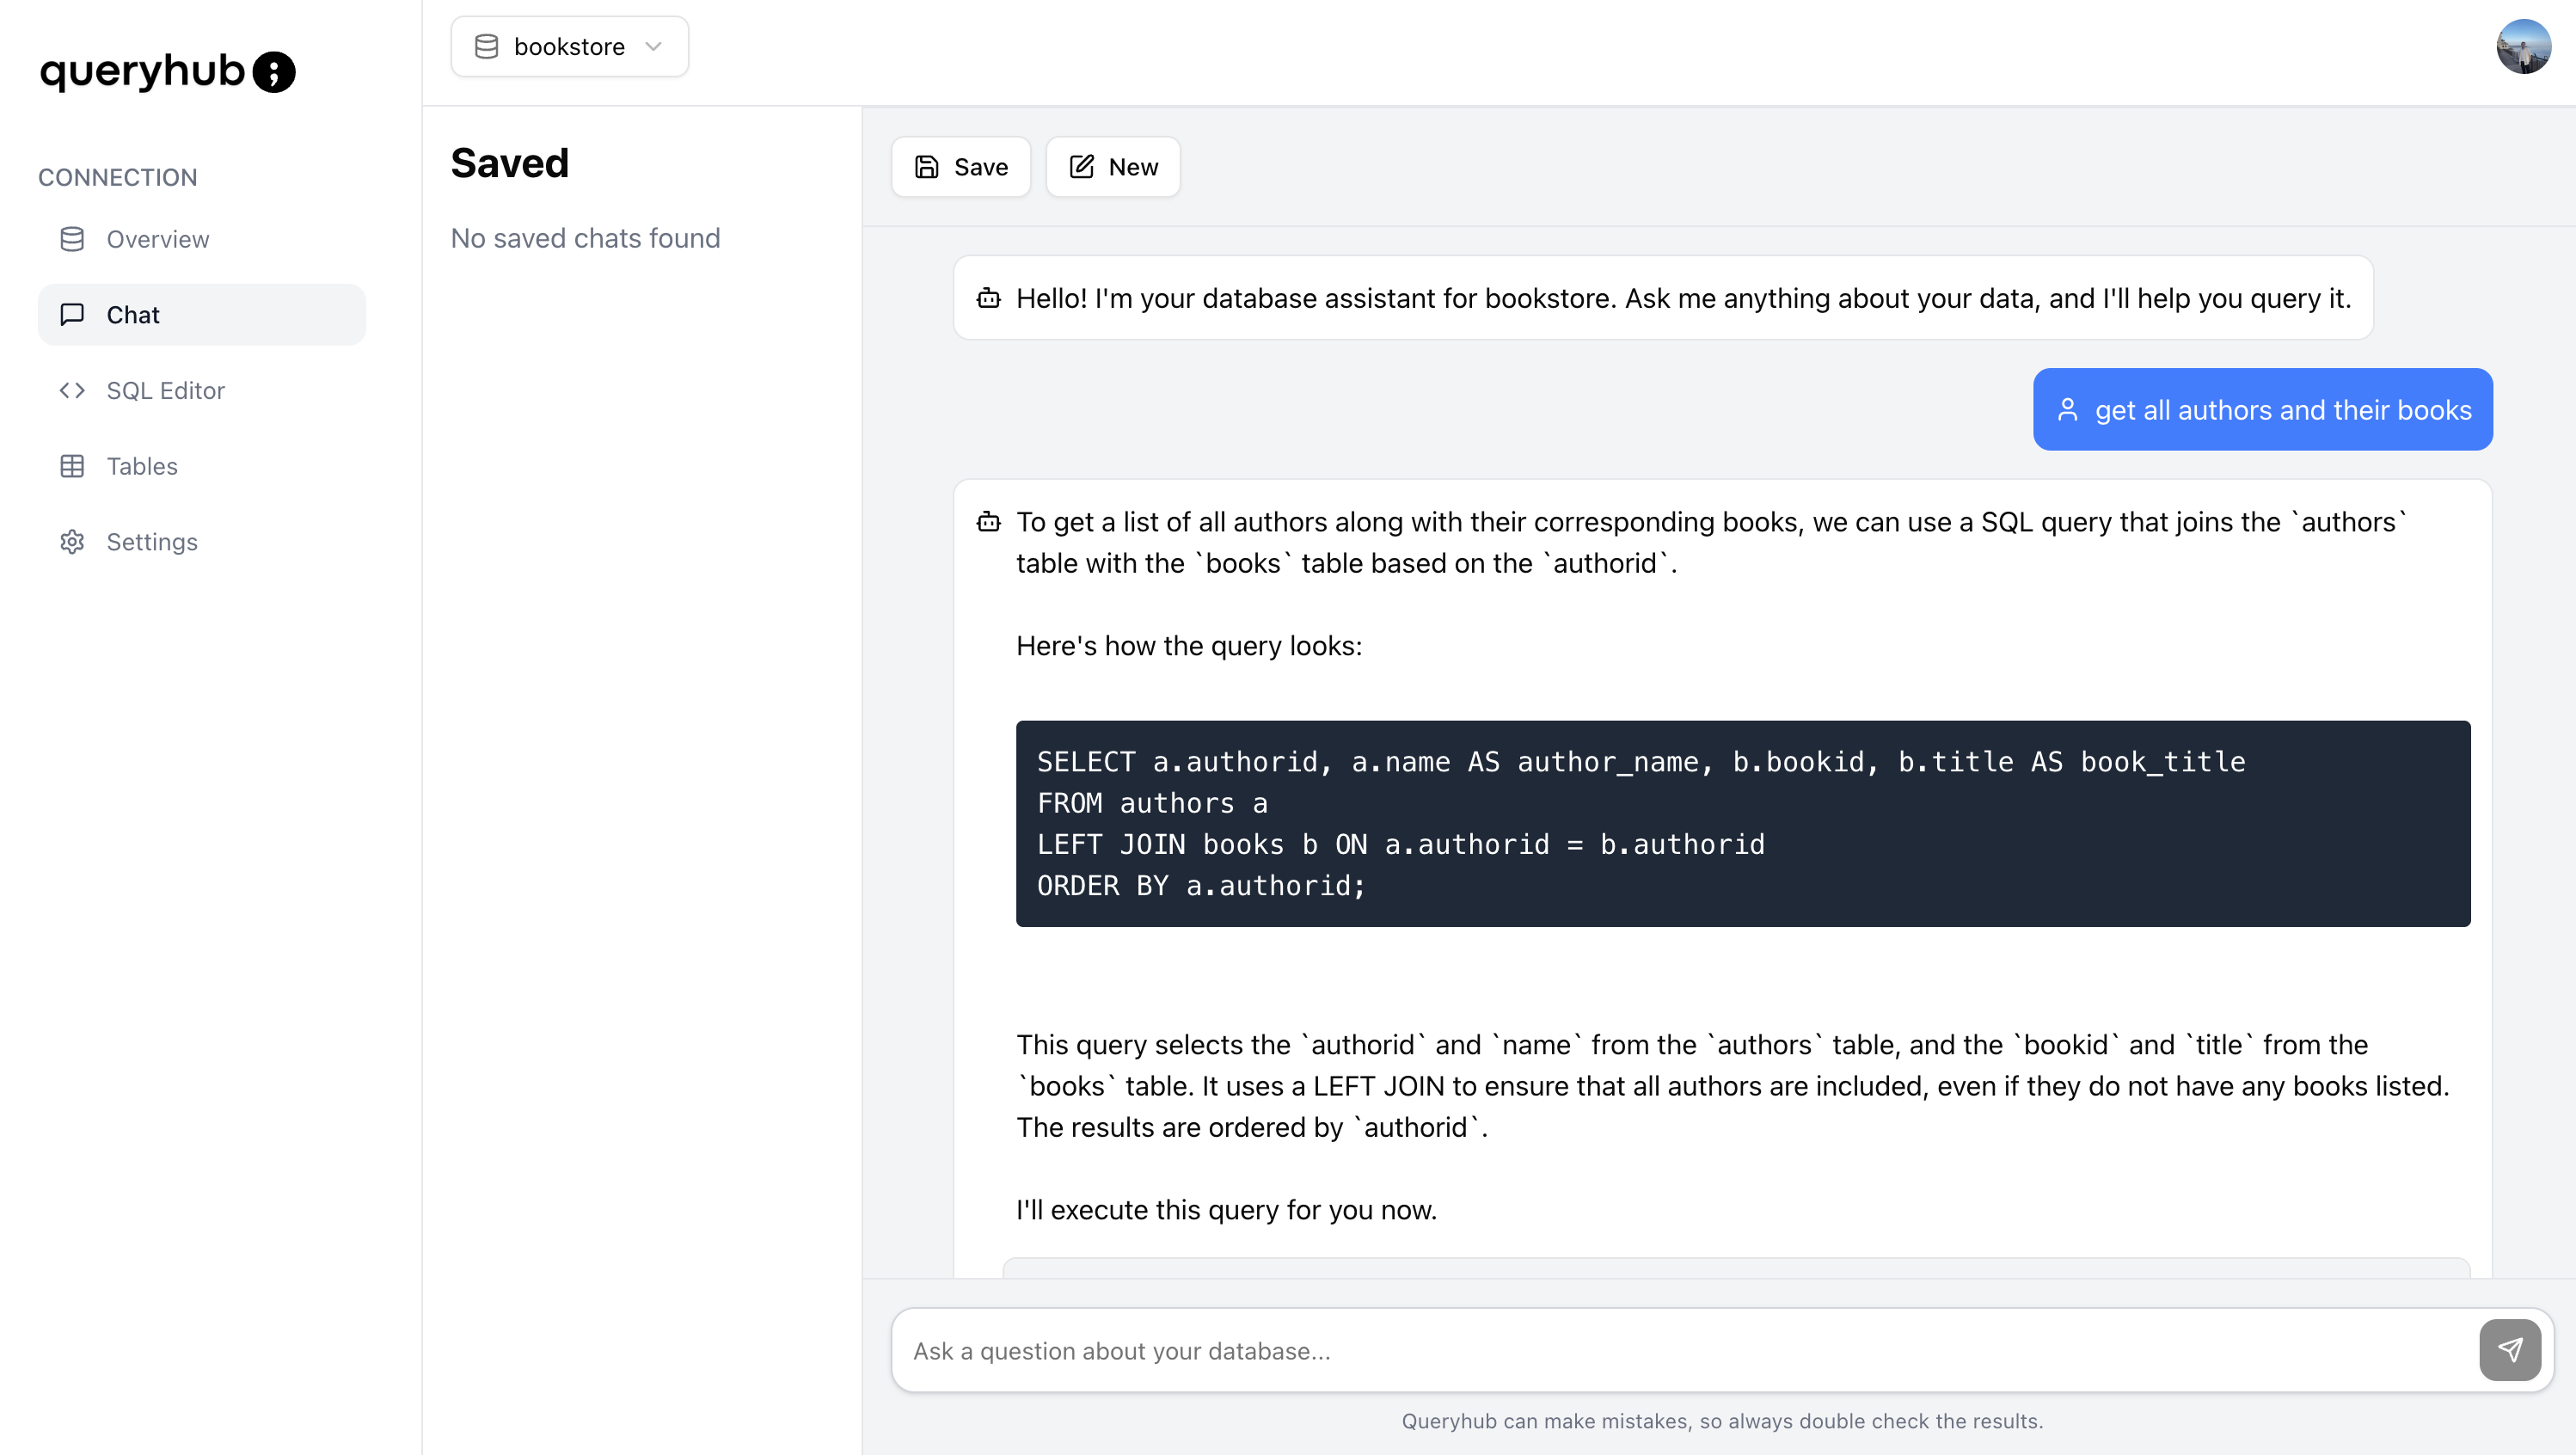Open Chat via the speech bubble icon
Image resolution: width=2576 pixels, height=1455 pixels.
click(71, 314)
